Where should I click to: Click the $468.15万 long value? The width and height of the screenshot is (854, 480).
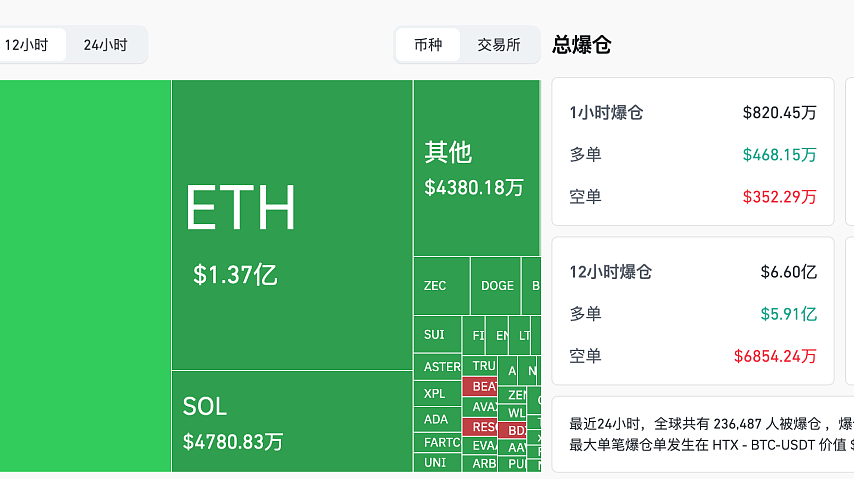click(x=779, y=155)
